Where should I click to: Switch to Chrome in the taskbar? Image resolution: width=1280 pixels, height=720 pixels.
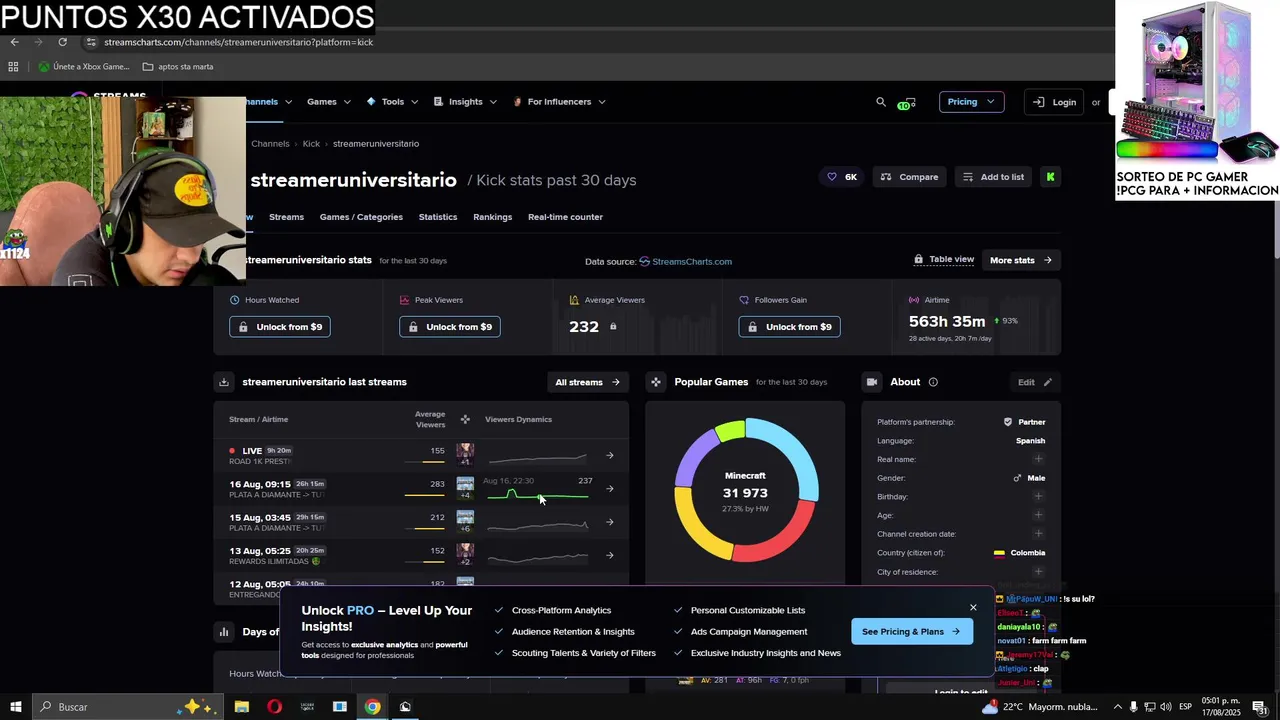(372, 707)
